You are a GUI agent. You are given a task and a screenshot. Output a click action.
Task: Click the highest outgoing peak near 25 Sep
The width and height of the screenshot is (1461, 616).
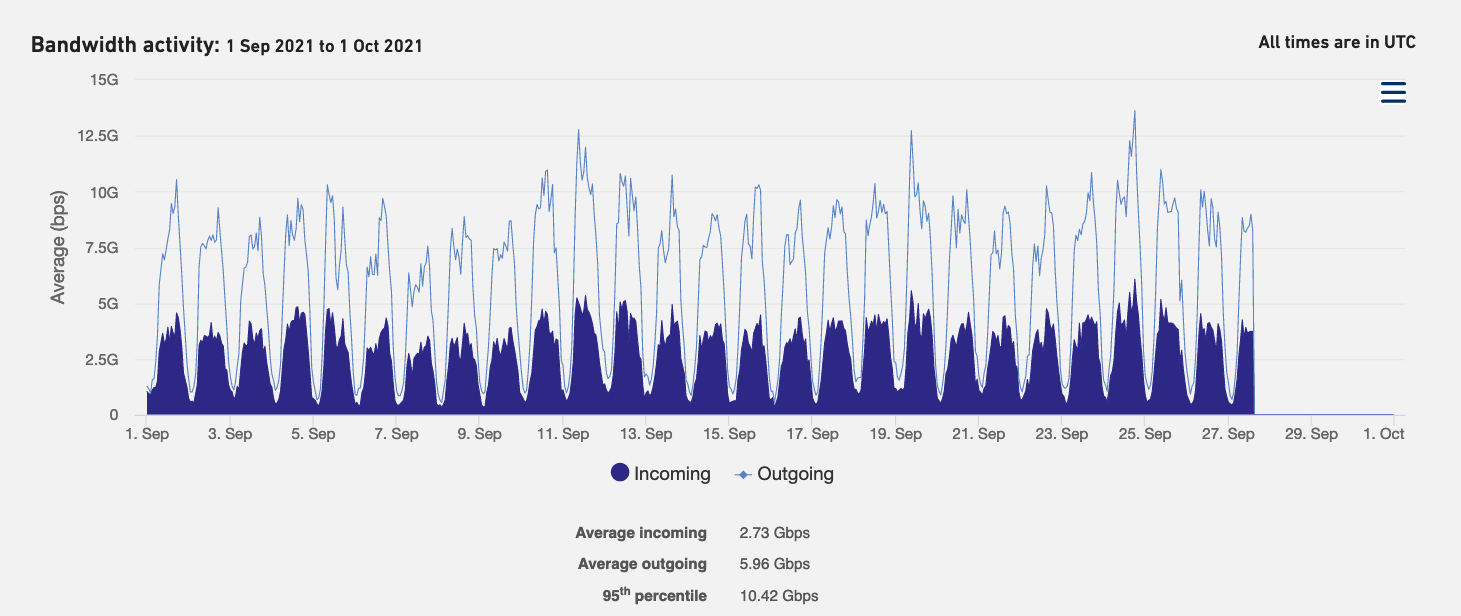pyautogui.click(x=1134, y=112)
